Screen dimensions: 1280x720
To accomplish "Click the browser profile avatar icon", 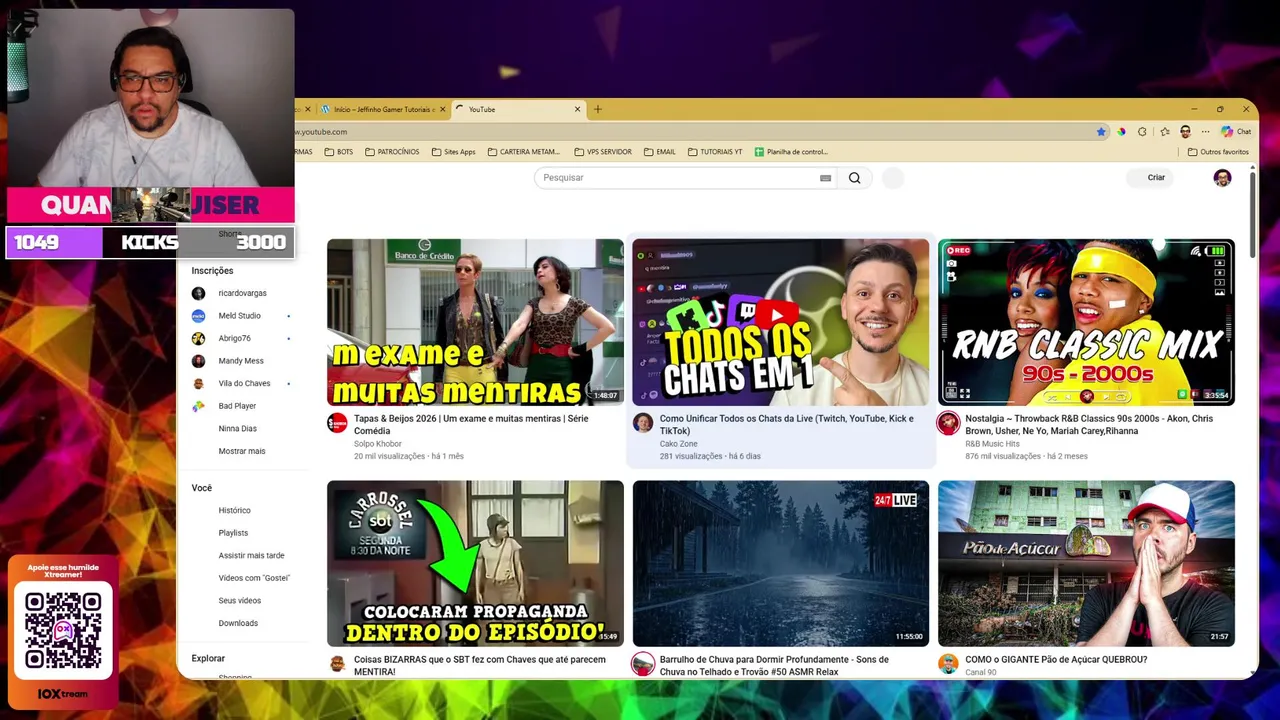I will 1185,131.
